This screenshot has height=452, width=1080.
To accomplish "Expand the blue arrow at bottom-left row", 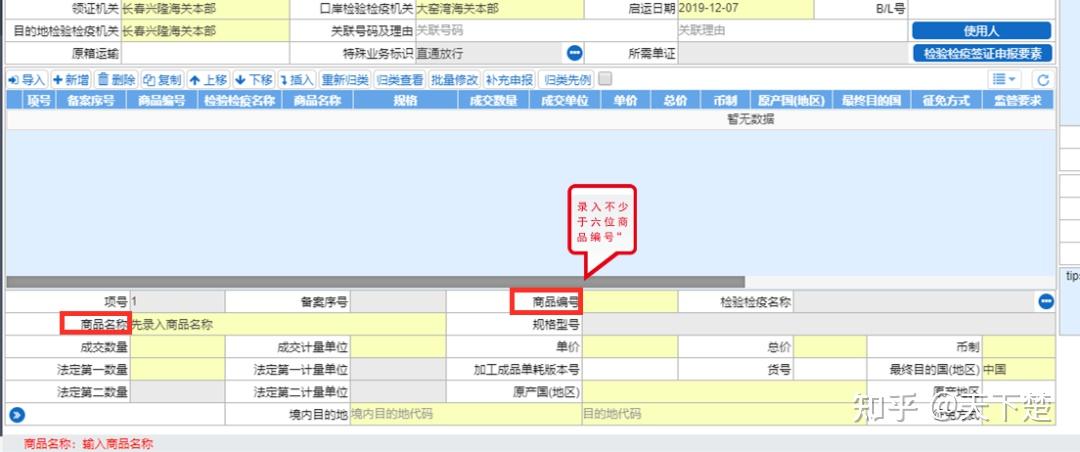I will (17, 414).
